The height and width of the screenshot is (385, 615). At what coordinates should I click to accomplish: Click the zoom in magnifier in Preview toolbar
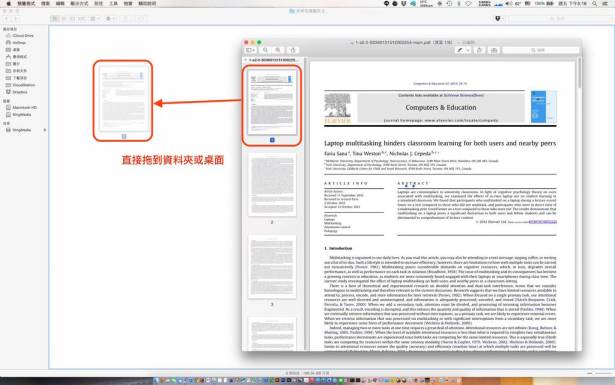point(278,50)
